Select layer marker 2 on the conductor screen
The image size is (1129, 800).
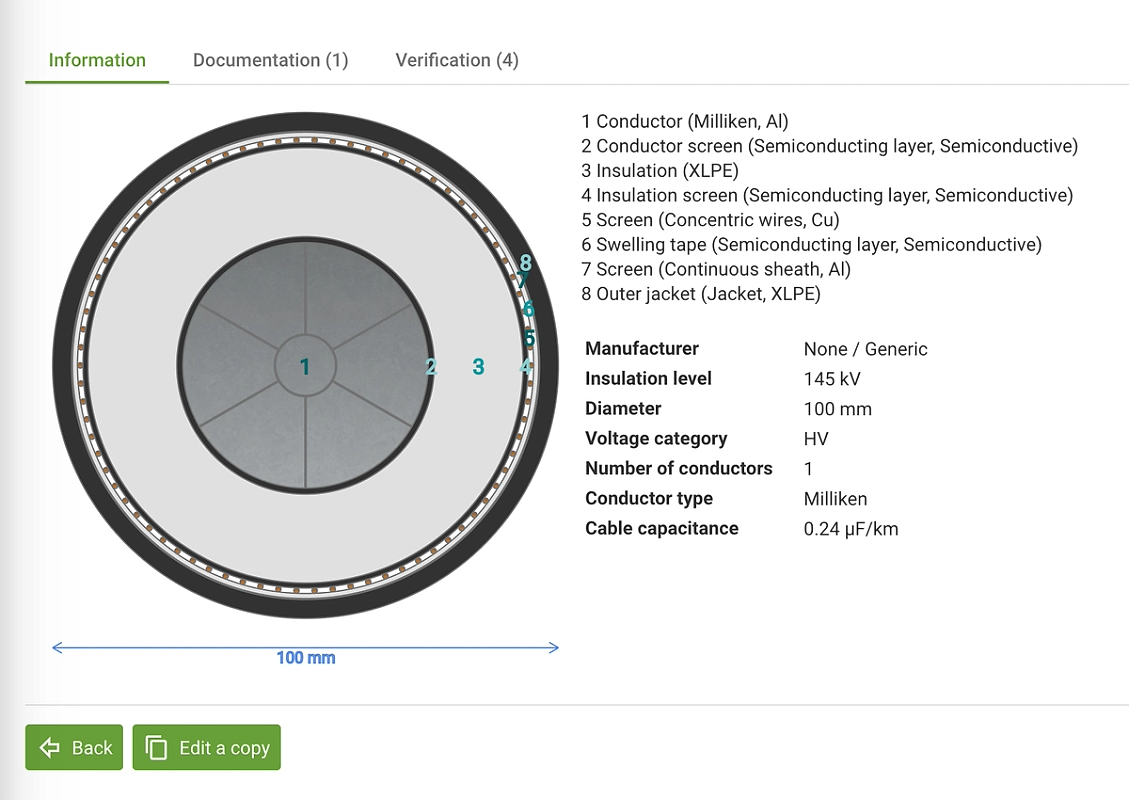pyautogui.click(x=431, y=367)
